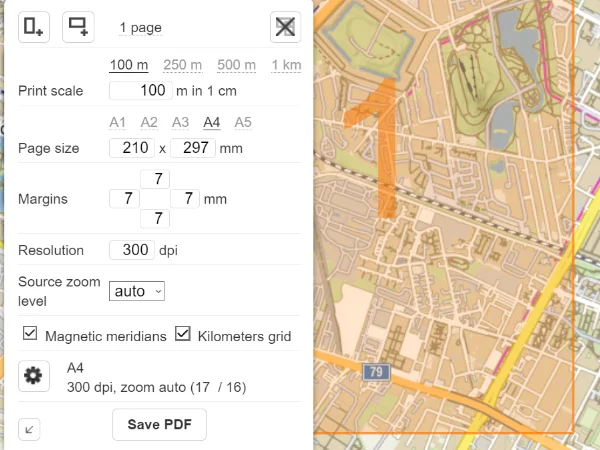Viewport: 600px width, 450px height.
Task: Click route 79 road shield on map
Action: click(x=376, y=372)
